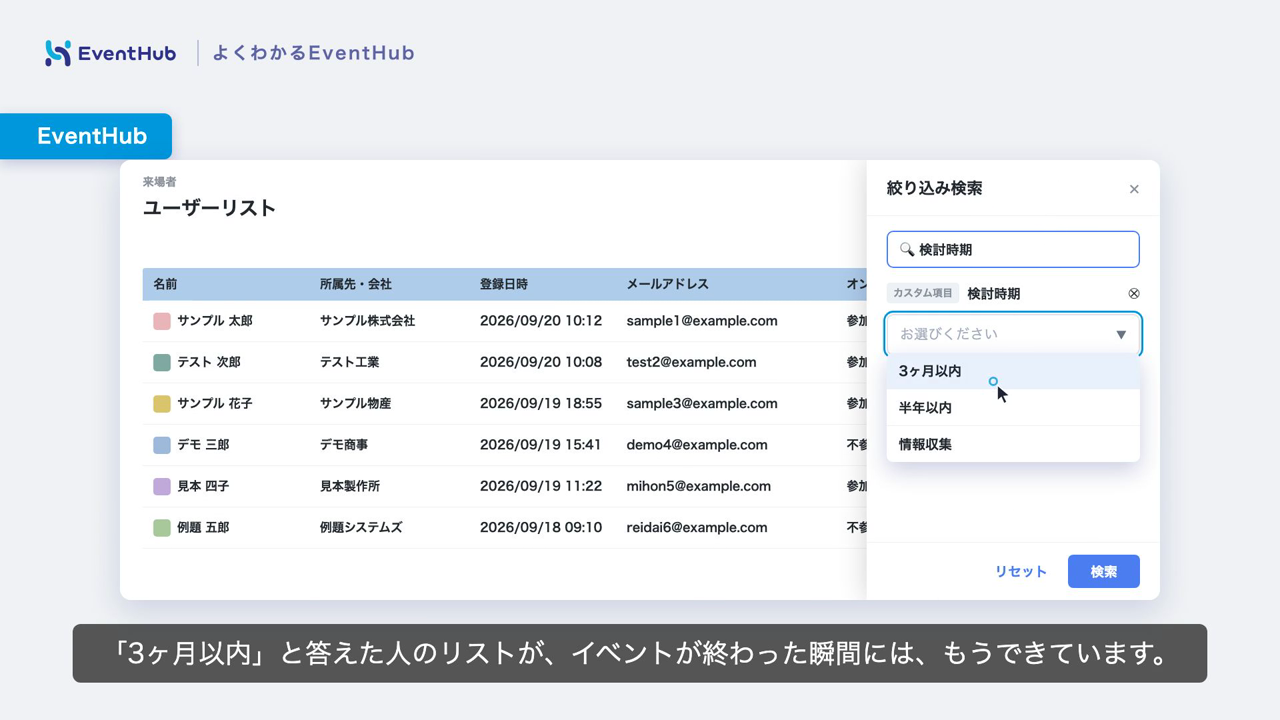Click email sample1@example.com

pyautogui.click(x=702, y=321)
